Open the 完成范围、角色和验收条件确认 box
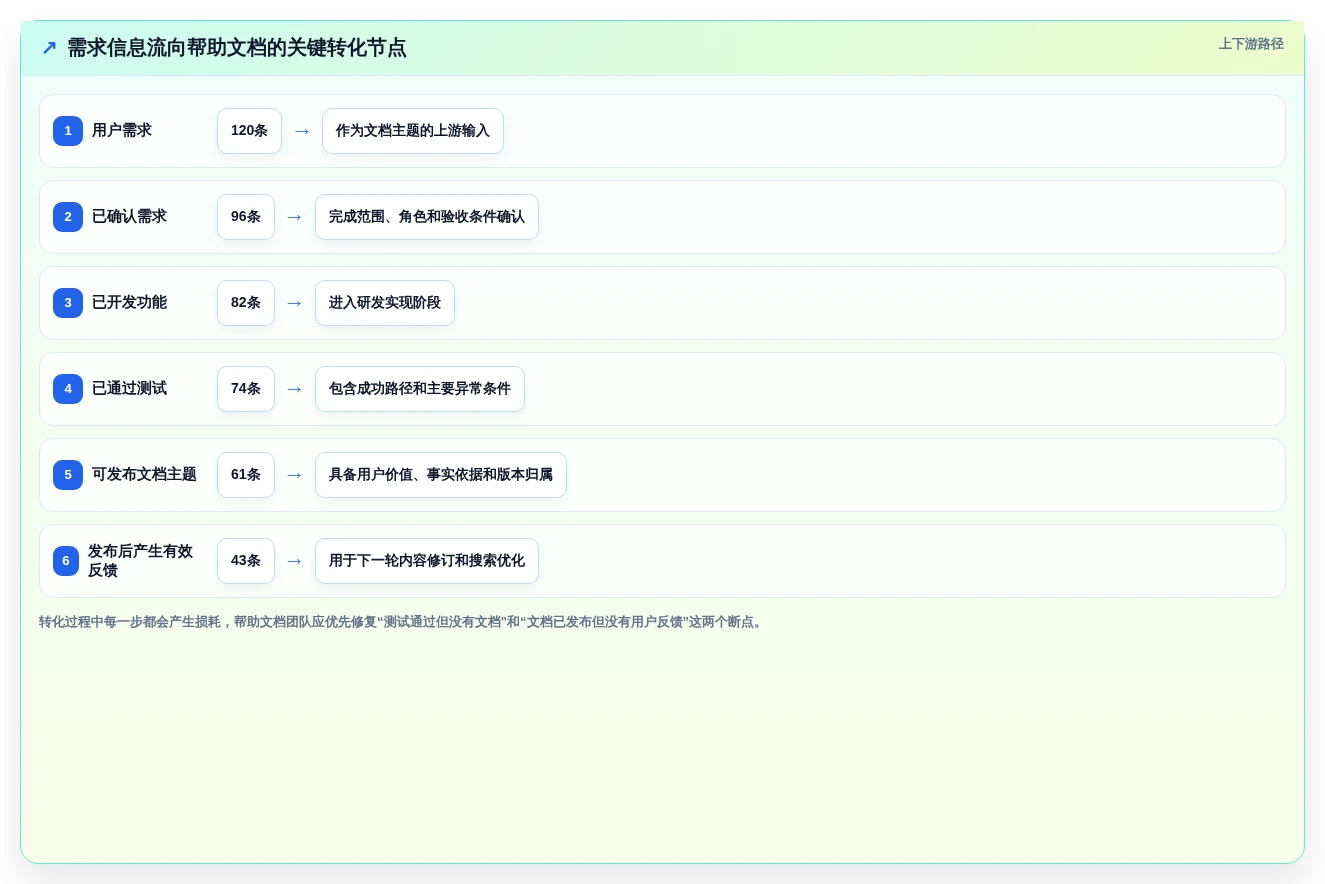 [427, 217]
